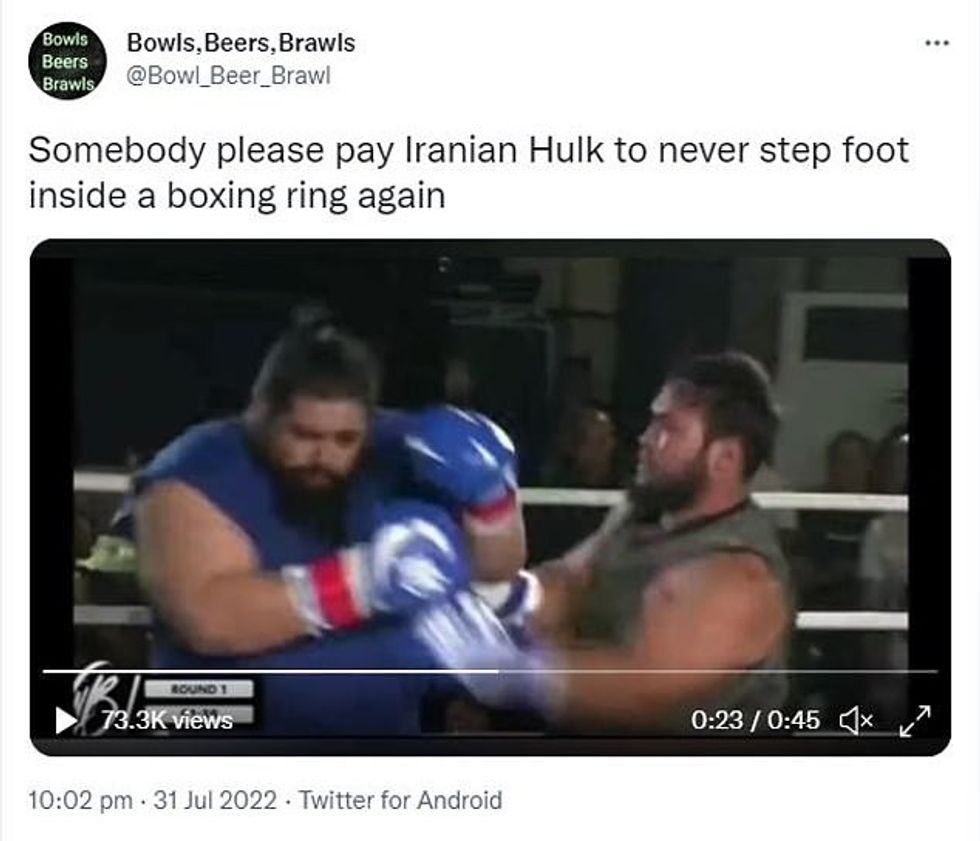The width and height of the screenshot is (980, 841).
Task: Click the unplayed part of the progress bar
Action: (718, 671)
